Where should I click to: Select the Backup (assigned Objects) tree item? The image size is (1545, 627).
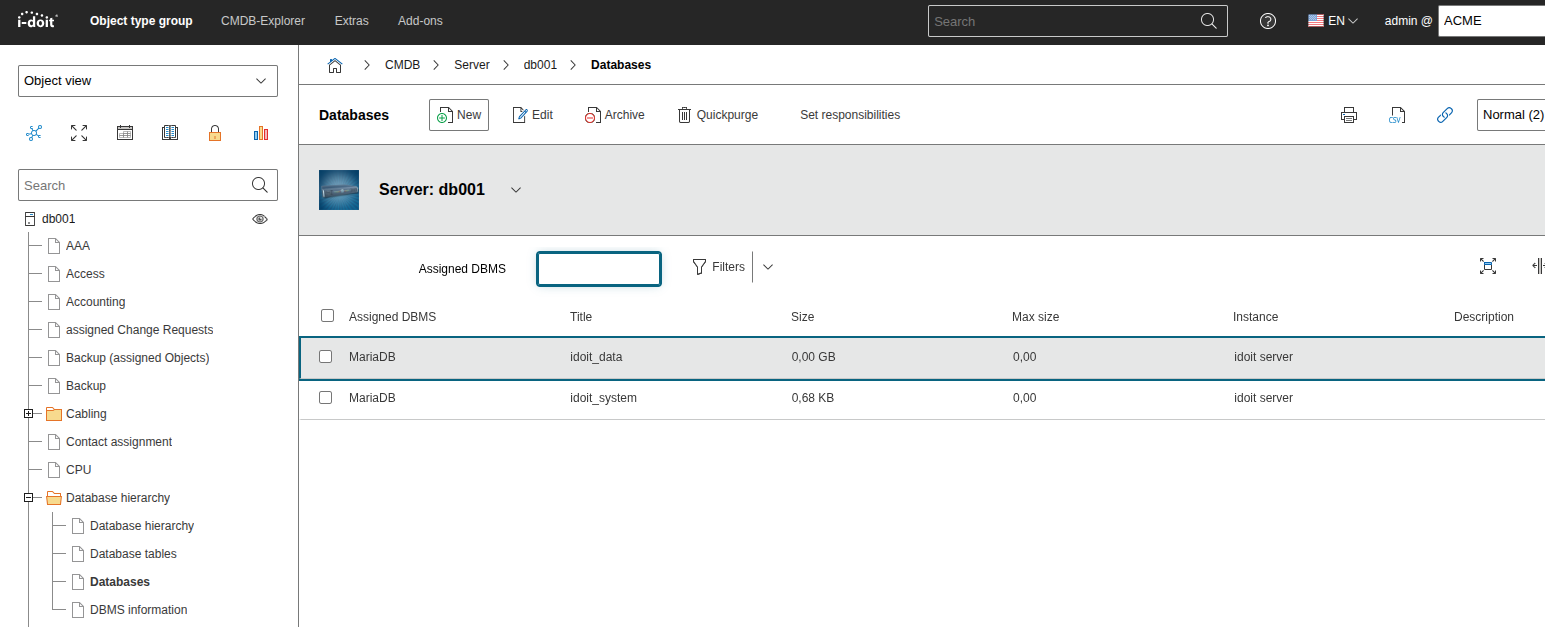(137, 358)
